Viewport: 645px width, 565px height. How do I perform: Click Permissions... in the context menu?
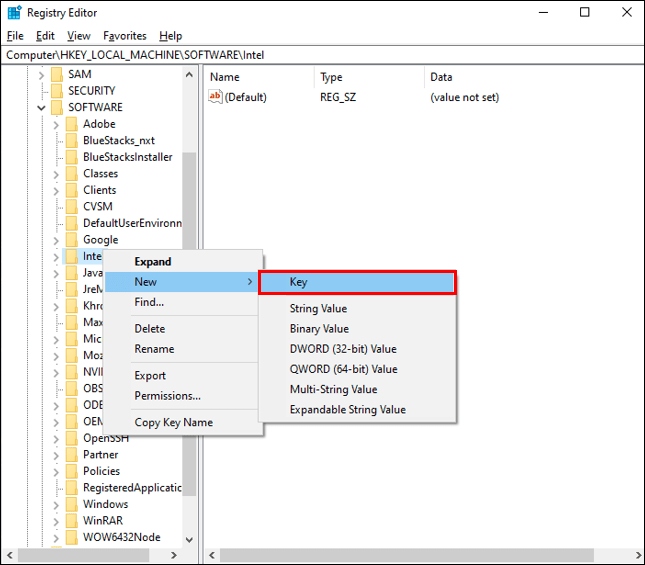click(x=183, y=396)
